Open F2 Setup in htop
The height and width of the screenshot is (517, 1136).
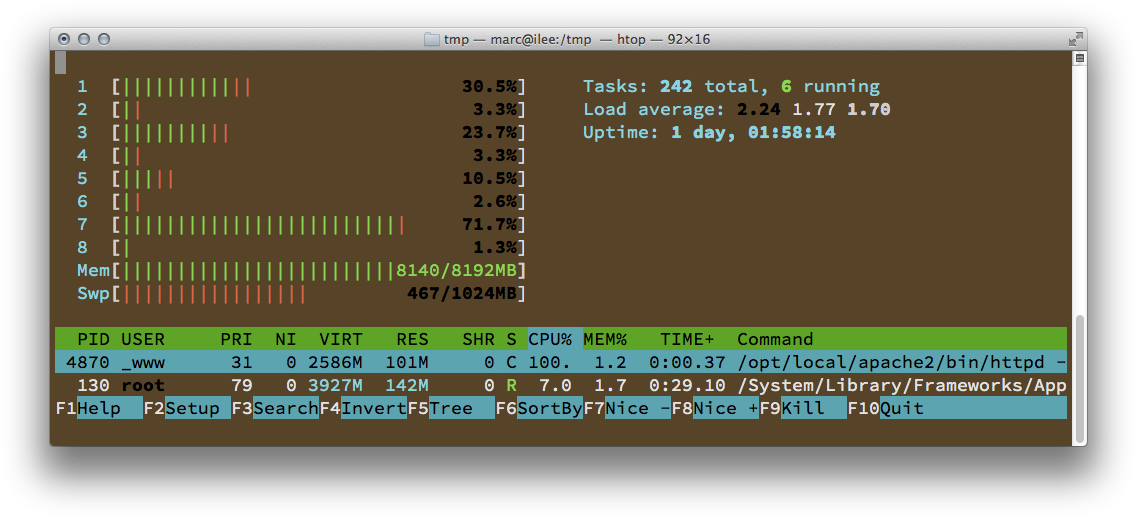186,408
